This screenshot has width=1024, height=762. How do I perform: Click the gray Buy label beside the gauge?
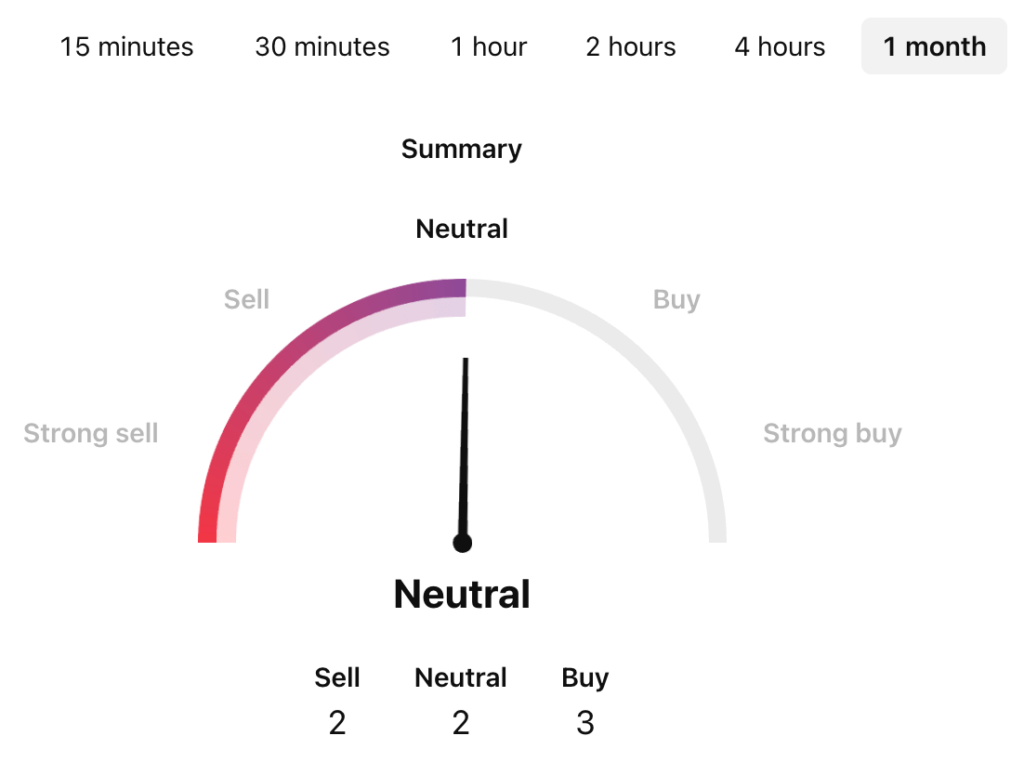[676, 299]
